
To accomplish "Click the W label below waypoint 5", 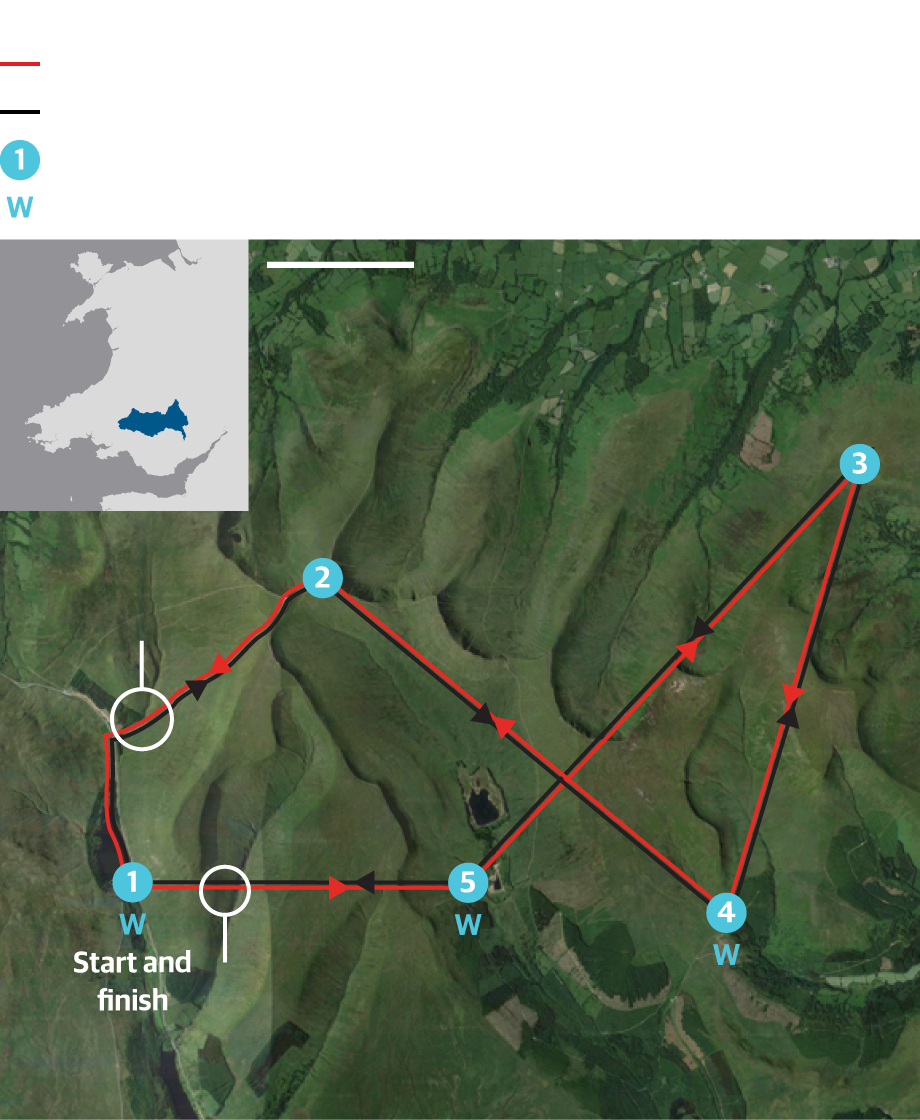I will [x=468, y=925].
